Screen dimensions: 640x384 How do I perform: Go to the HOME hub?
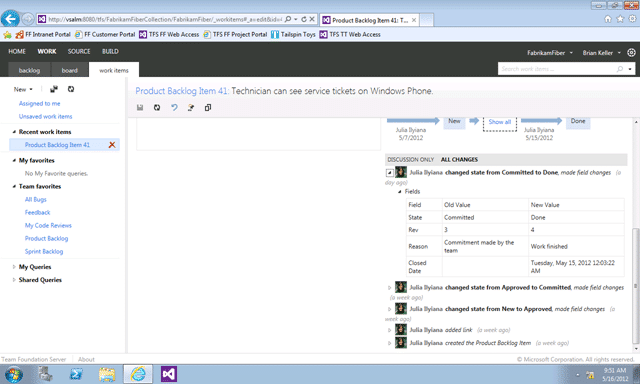pyautogui.click(x=17, y=51)
